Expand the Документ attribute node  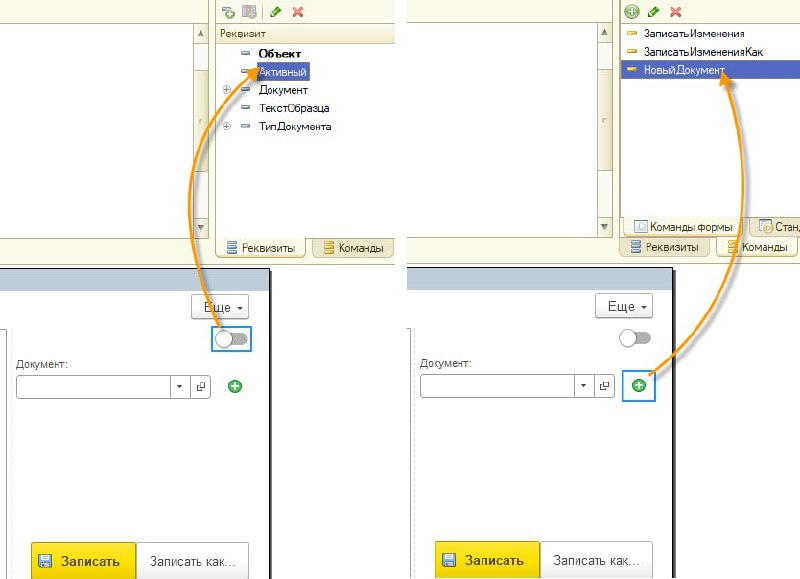point(227,90)
